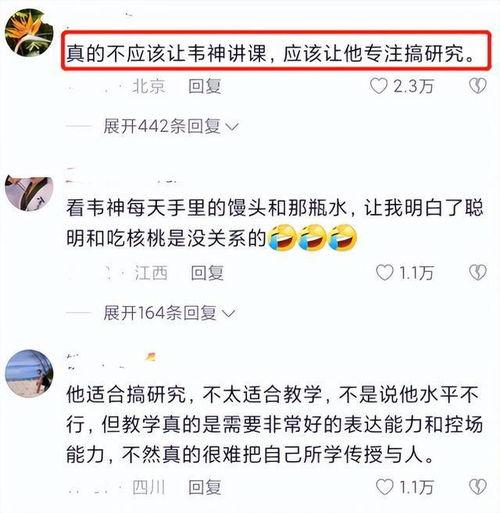Reply to the Sichuan comment

205,487
